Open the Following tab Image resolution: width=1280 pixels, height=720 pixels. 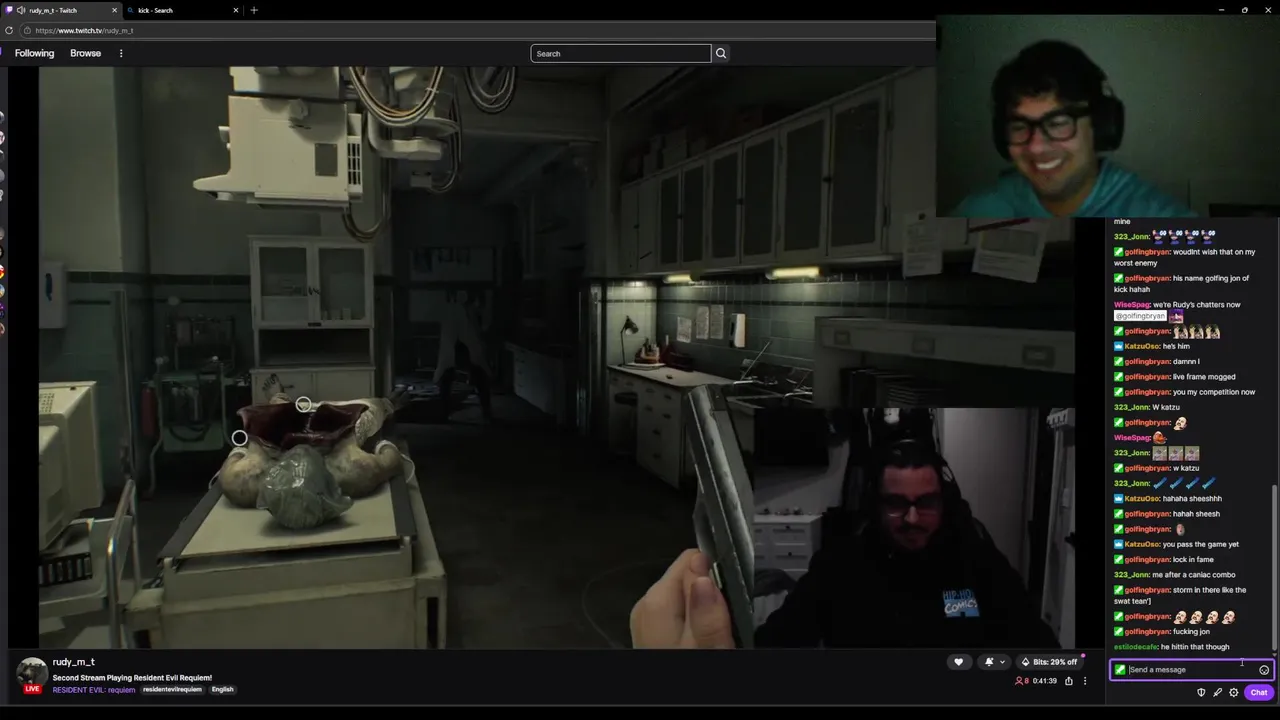(x=34, y=53)
